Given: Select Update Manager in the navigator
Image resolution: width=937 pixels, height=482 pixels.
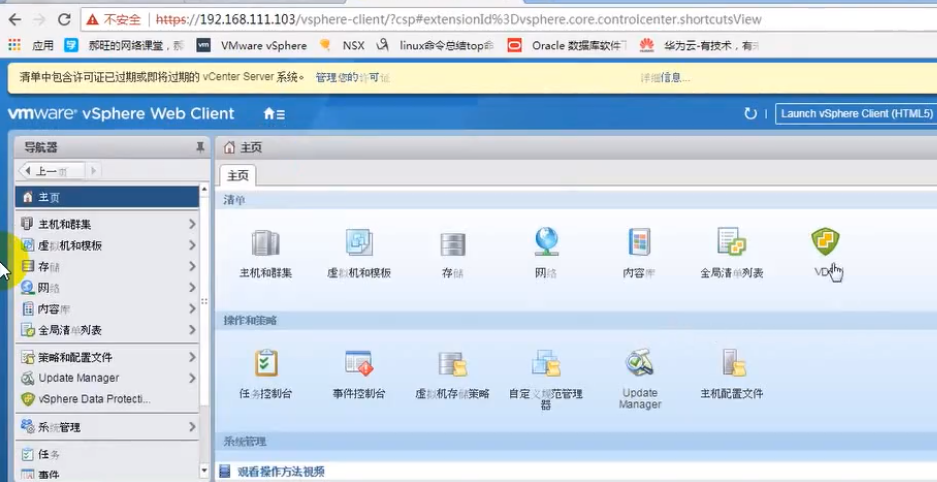Looking at the screenshot, I should [107, 378].
